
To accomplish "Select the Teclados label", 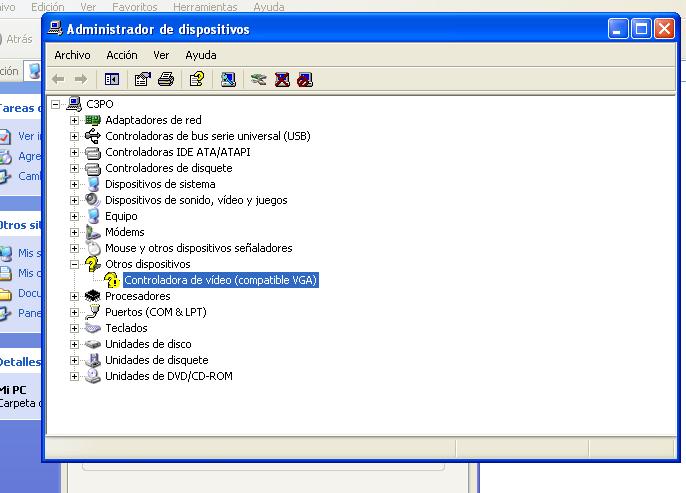I will [x=126, y=328].
